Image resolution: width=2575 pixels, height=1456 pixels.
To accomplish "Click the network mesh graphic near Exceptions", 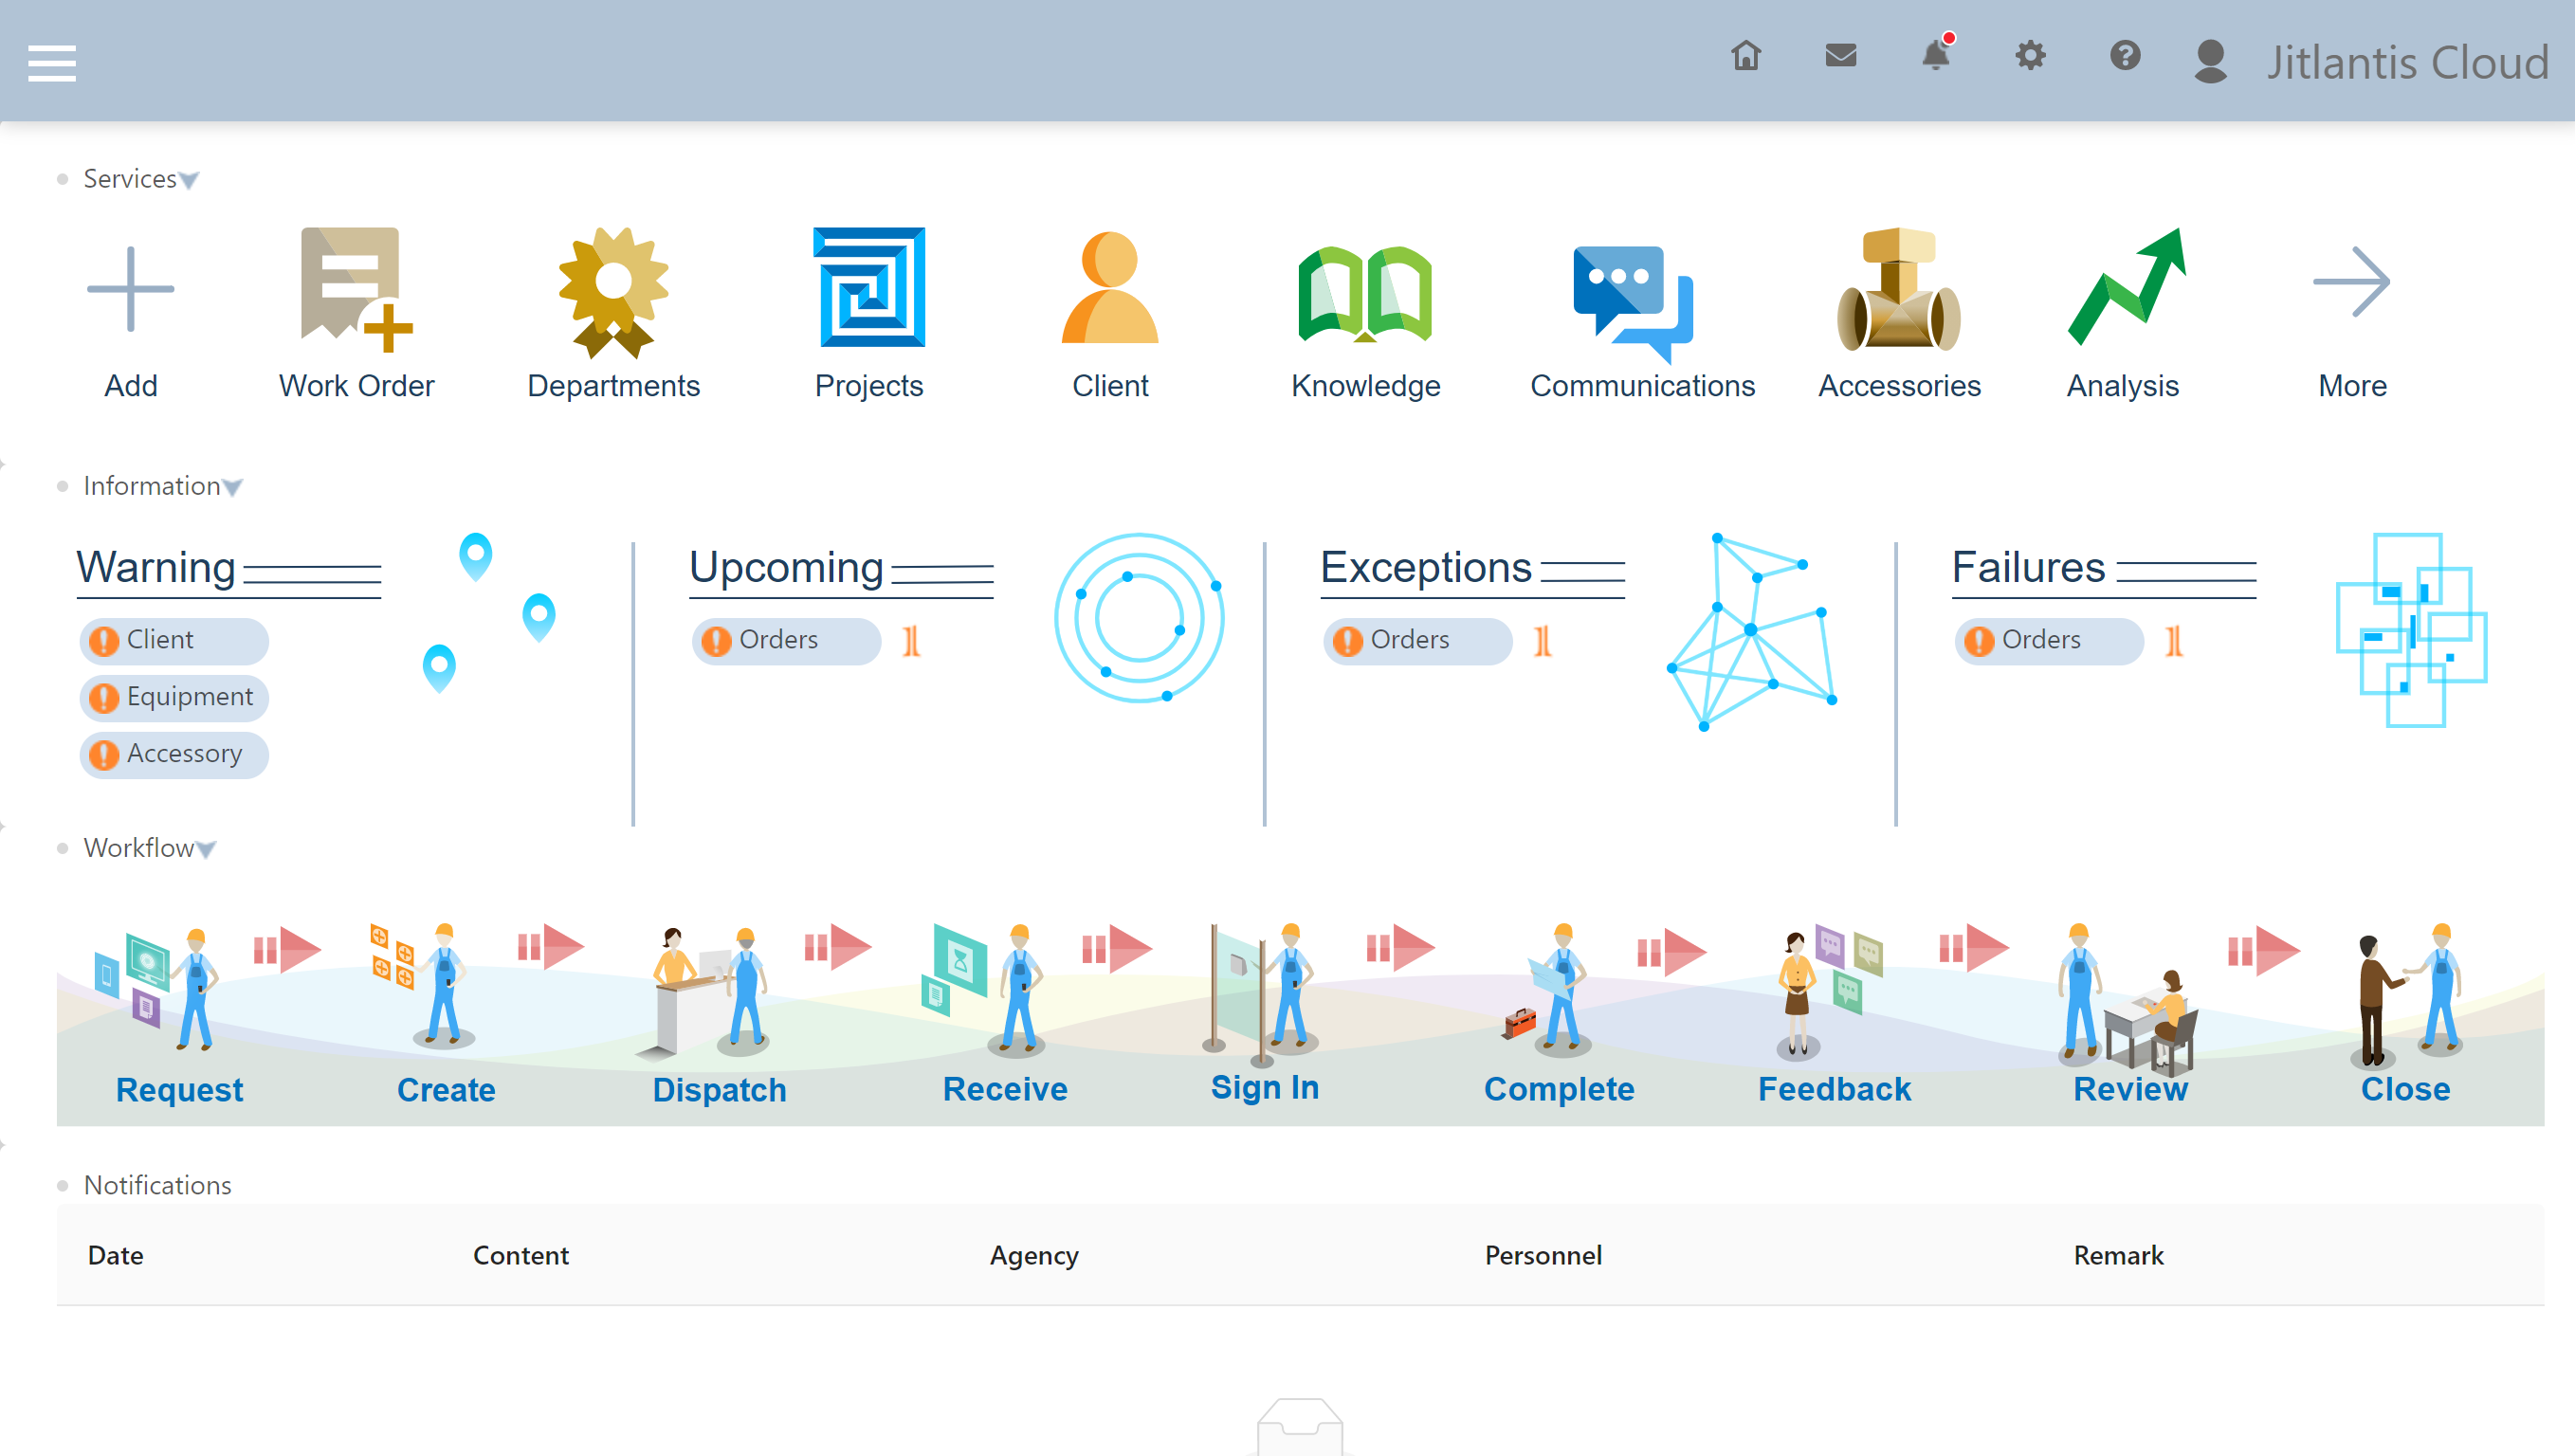I will click(1752, 632).
